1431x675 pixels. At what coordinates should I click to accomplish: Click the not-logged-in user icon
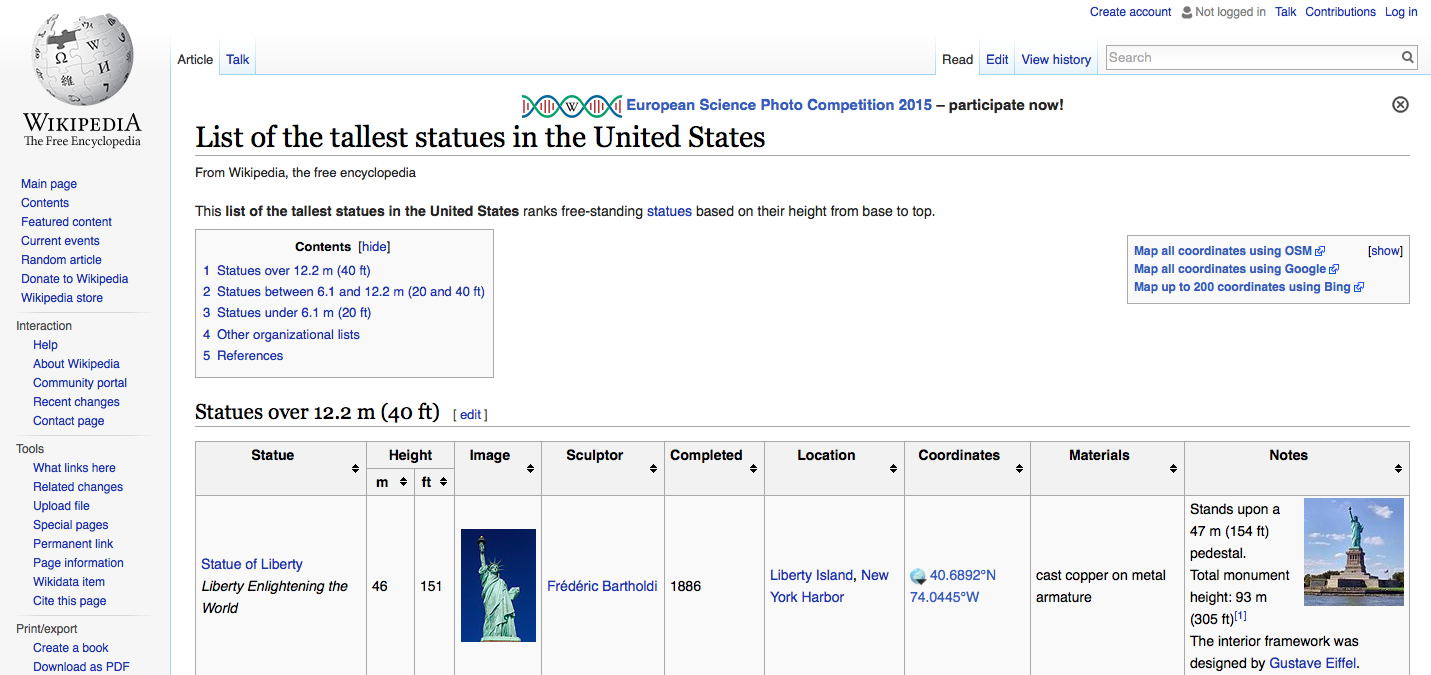coord(1187,12)
